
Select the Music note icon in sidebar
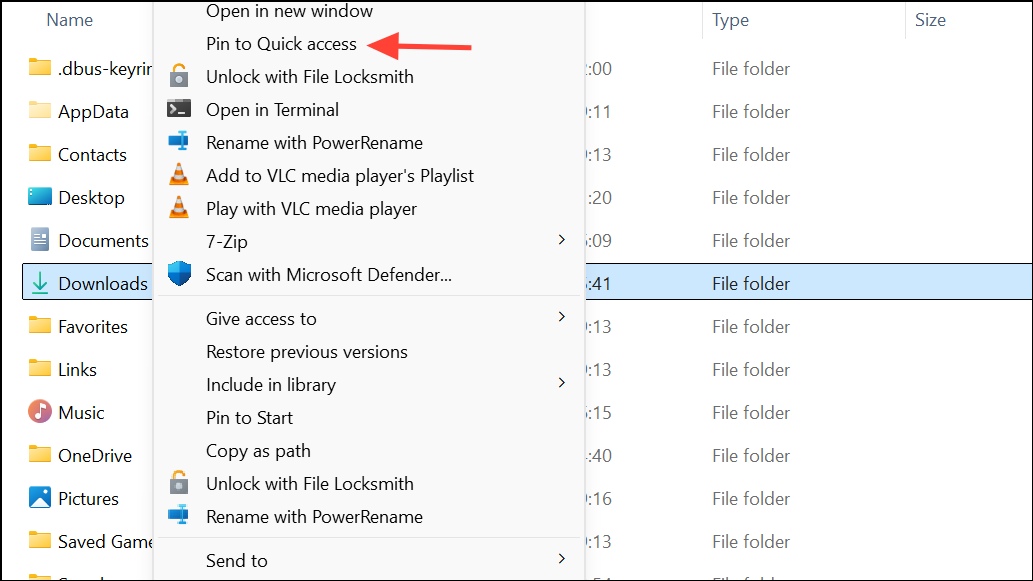40,412
